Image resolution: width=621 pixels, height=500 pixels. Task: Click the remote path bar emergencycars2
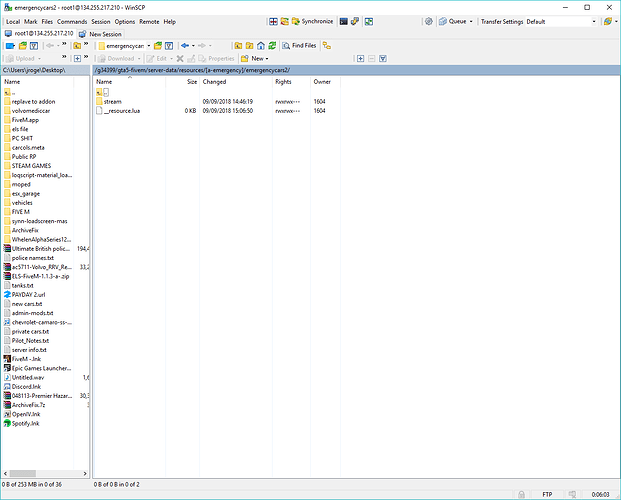[x=356, y=70]
